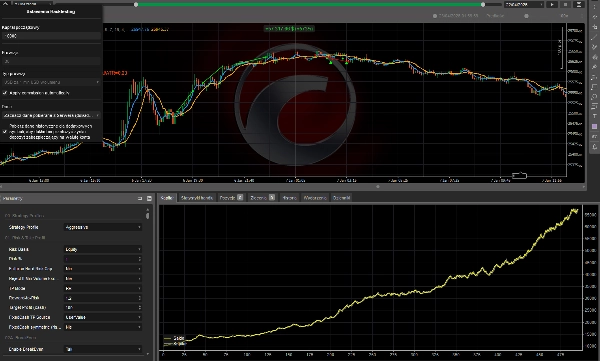The height and width of the screenshot is (361, 600).
Task: Open the spread type dropdown
Action: pyautogui.click(x=51, y=82)
